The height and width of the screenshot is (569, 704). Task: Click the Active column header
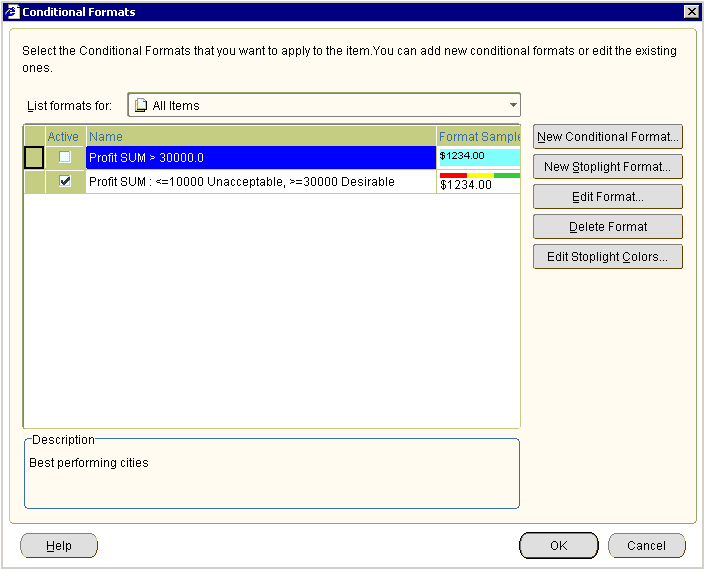coord(66,137)
